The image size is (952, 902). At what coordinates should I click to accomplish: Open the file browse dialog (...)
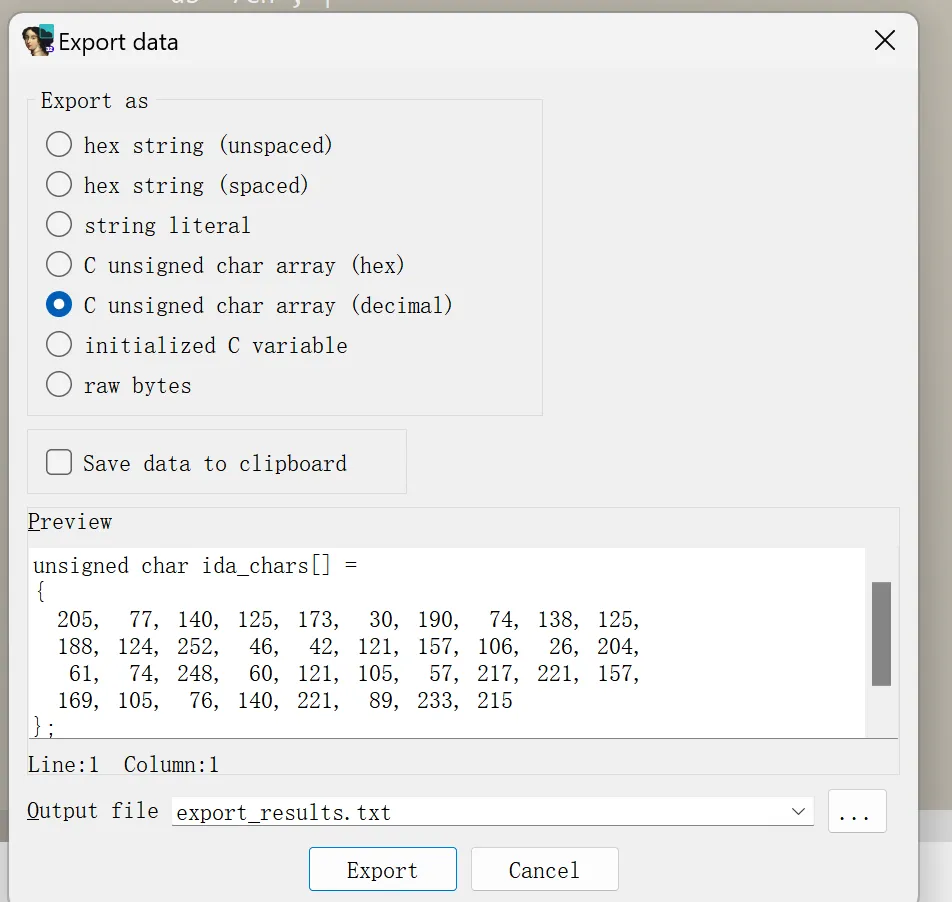click(856, 812)
